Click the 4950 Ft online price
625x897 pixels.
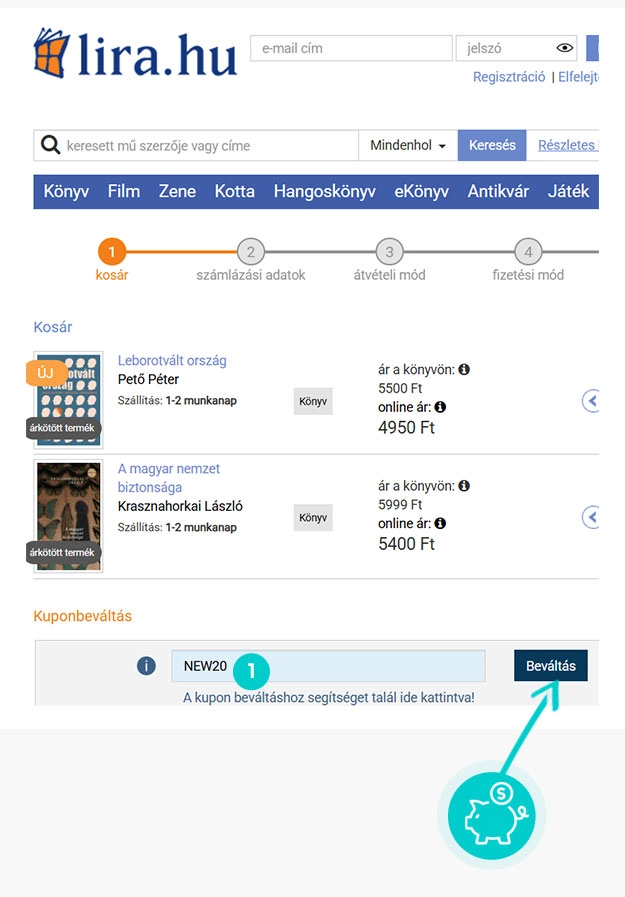coord(406,427)
